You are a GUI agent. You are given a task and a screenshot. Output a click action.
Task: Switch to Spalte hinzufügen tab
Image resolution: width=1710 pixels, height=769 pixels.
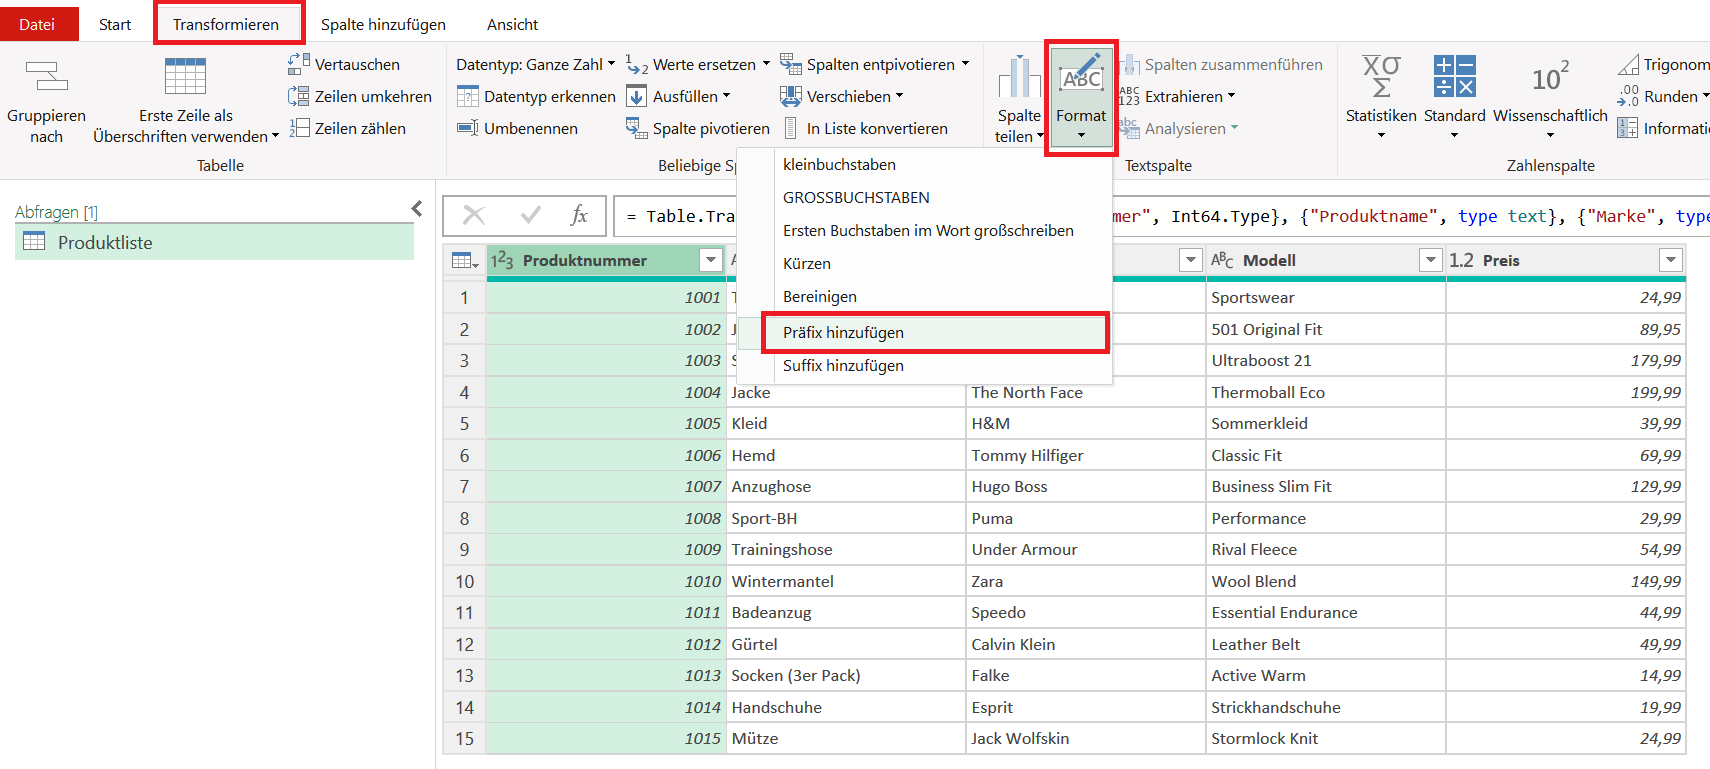(x=383, y=24)
